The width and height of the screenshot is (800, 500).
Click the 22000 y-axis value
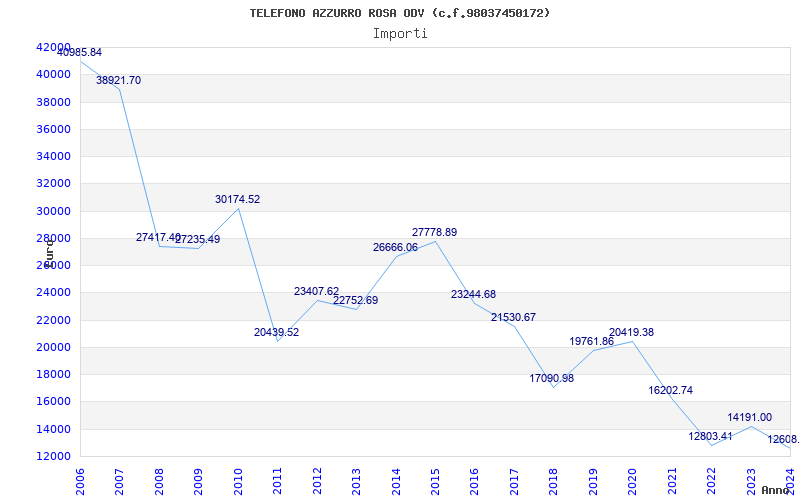pyautogui.click(x=54, y=320)
